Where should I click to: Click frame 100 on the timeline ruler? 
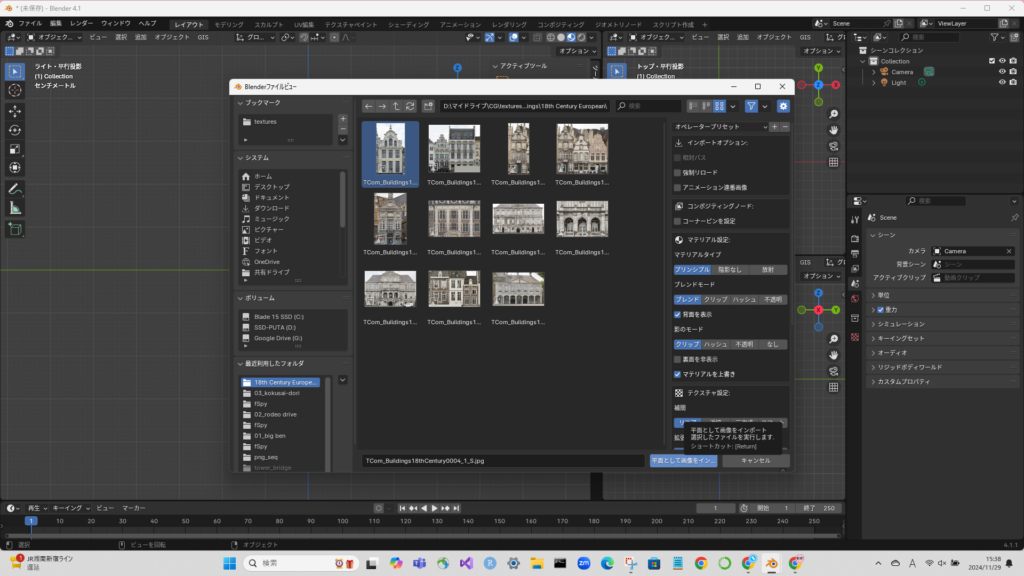(x=340, y=521)
